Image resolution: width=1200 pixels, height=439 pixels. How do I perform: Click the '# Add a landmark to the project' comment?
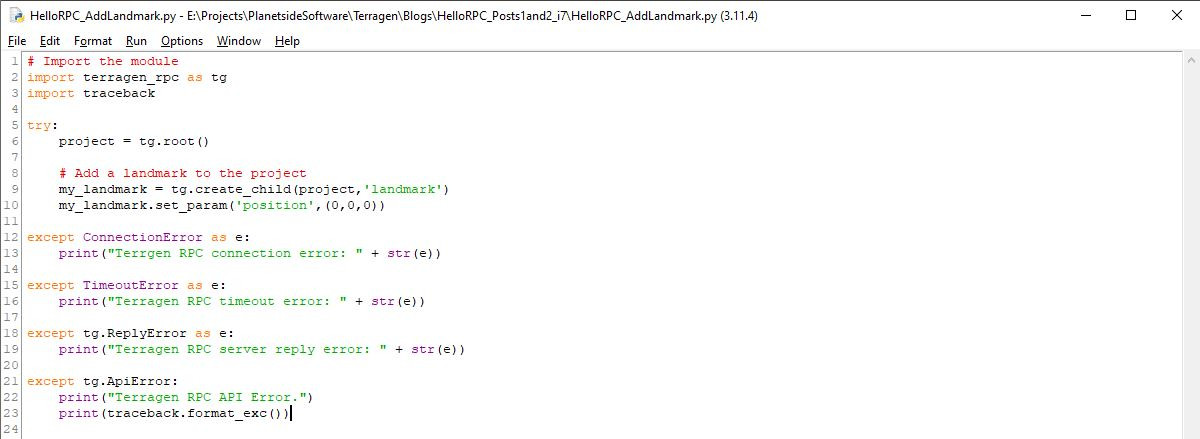coord(183,173)
